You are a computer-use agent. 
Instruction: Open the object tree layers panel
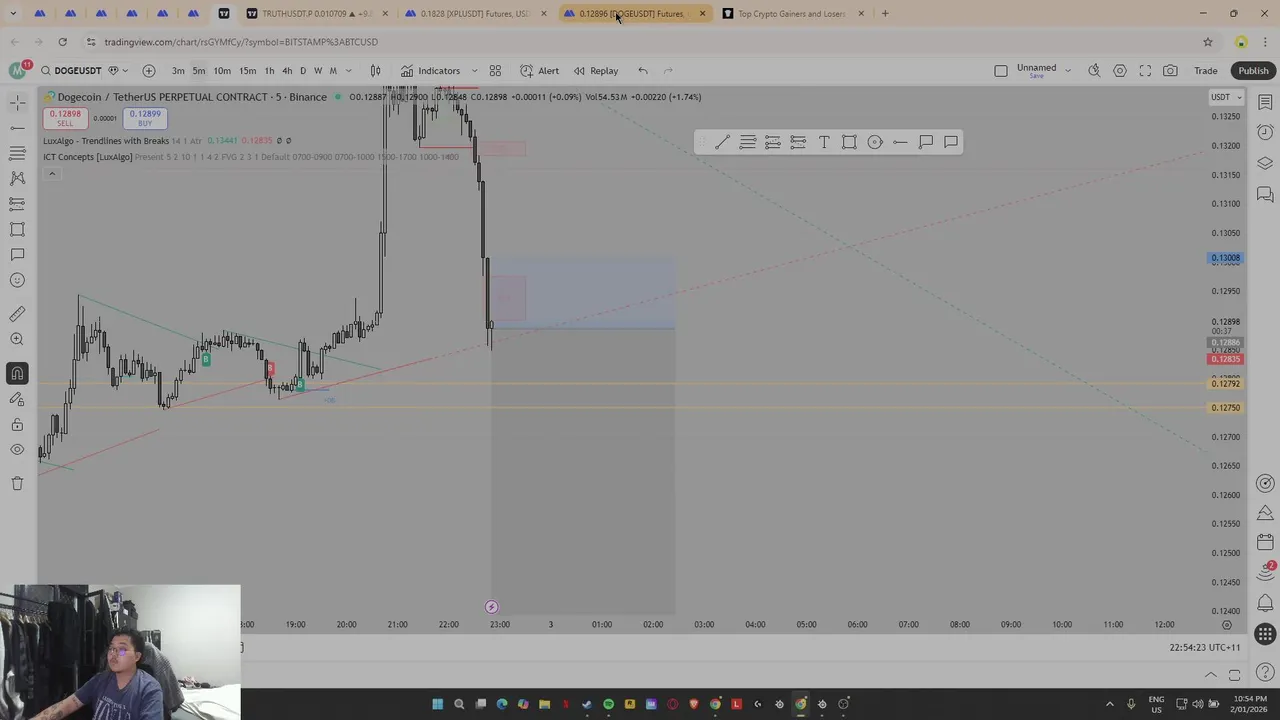(1265, 163)
